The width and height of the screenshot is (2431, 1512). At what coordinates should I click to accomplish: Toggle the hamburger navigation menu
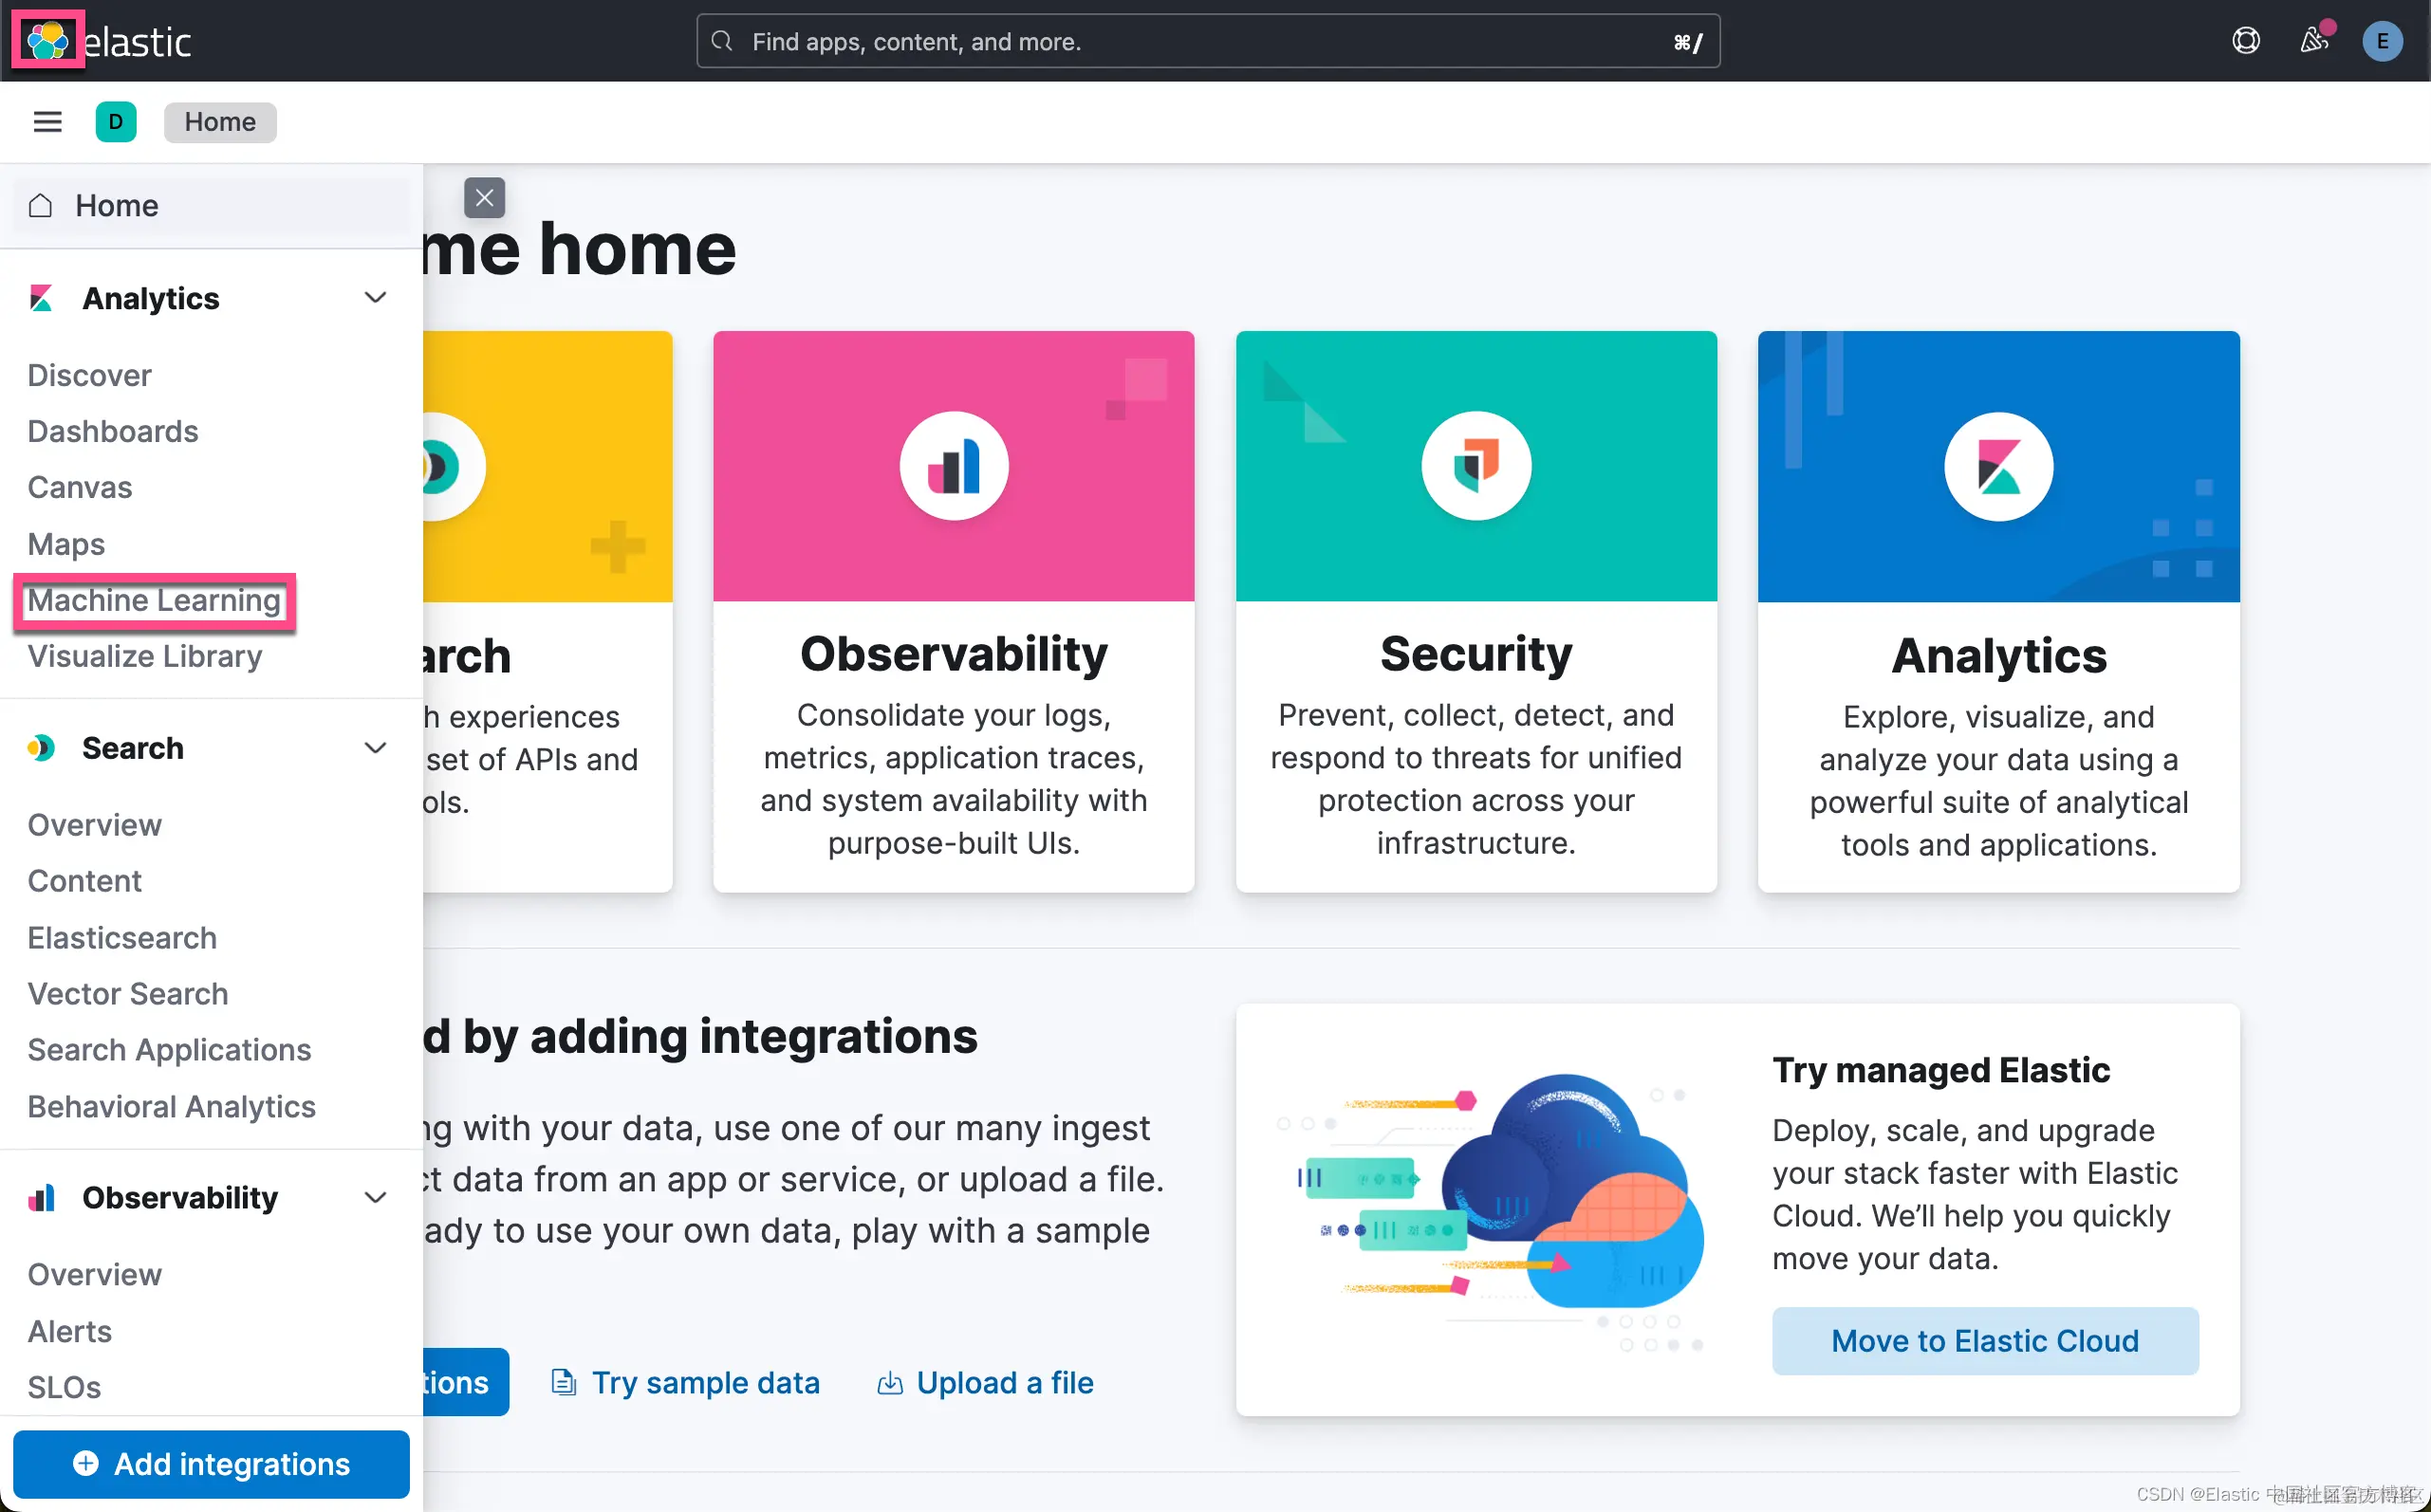coord(47,122)
